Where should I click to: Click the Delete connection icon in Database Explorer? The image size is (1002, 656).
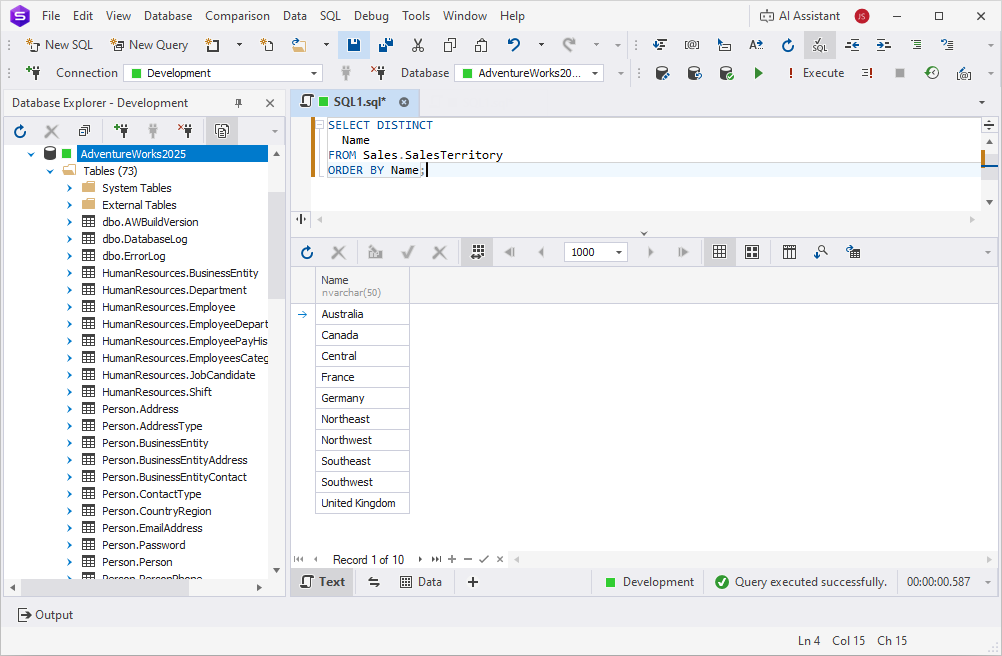pyautogui.click(x=185, y=131)
